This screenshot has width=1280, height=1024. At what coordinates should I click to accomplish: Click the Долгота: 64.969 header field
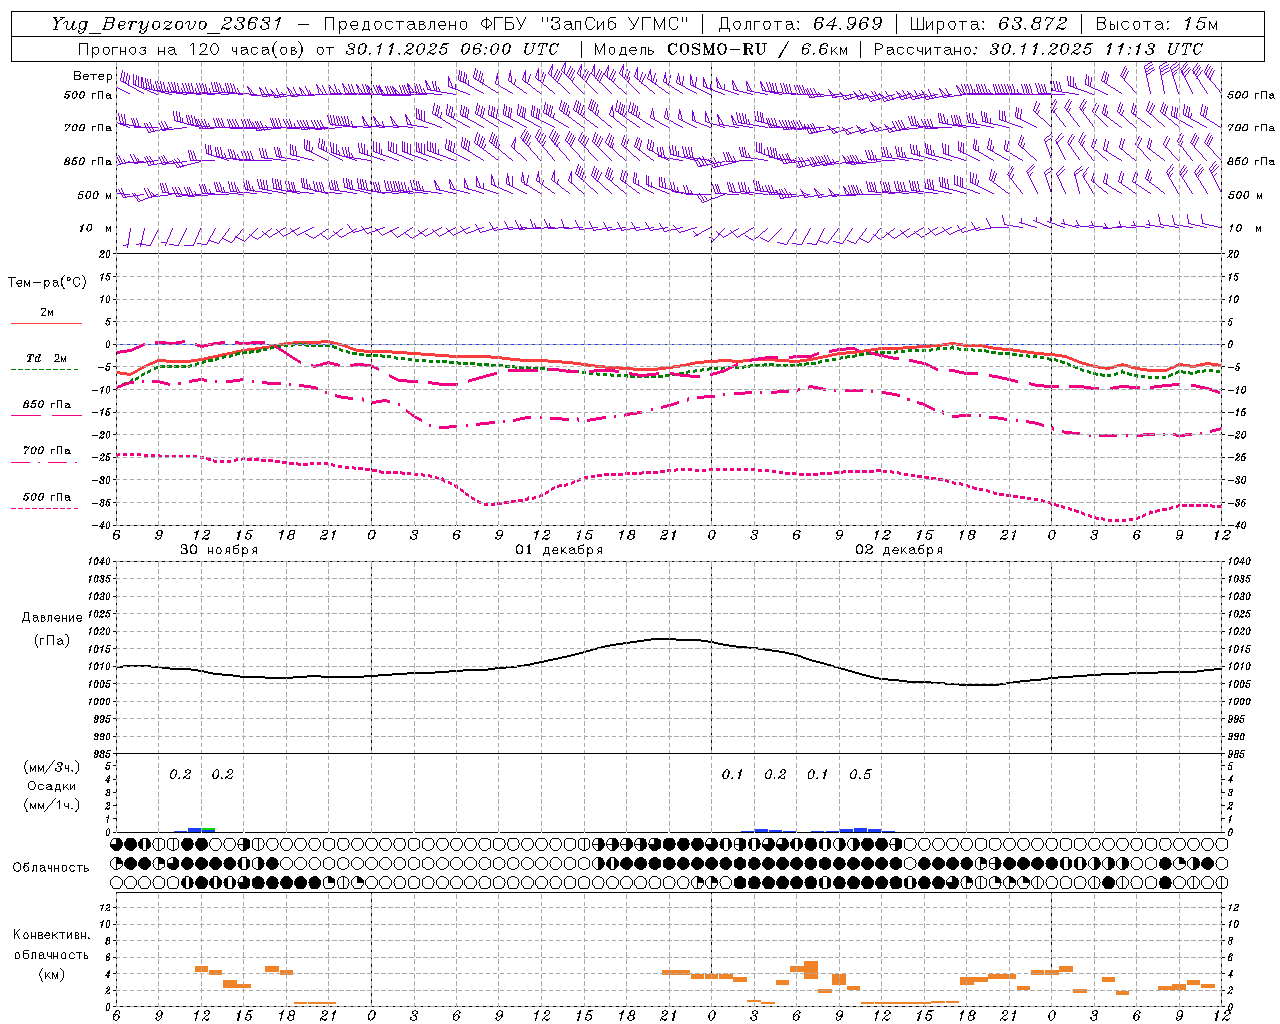[x=801, y=24]
